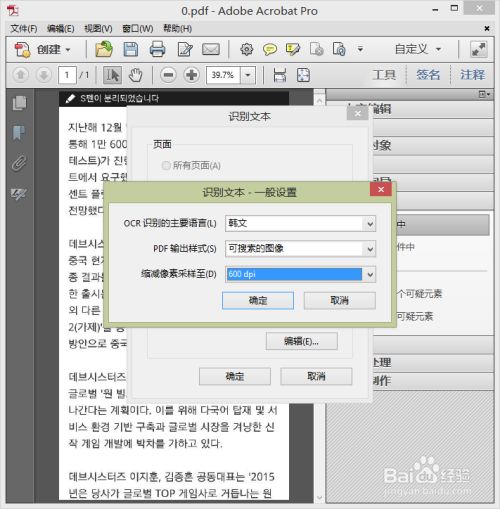The width and height of the screenshot is (500, 509).
Task: Open the 编辑(E) menu
Action: (x=61, y=29)
